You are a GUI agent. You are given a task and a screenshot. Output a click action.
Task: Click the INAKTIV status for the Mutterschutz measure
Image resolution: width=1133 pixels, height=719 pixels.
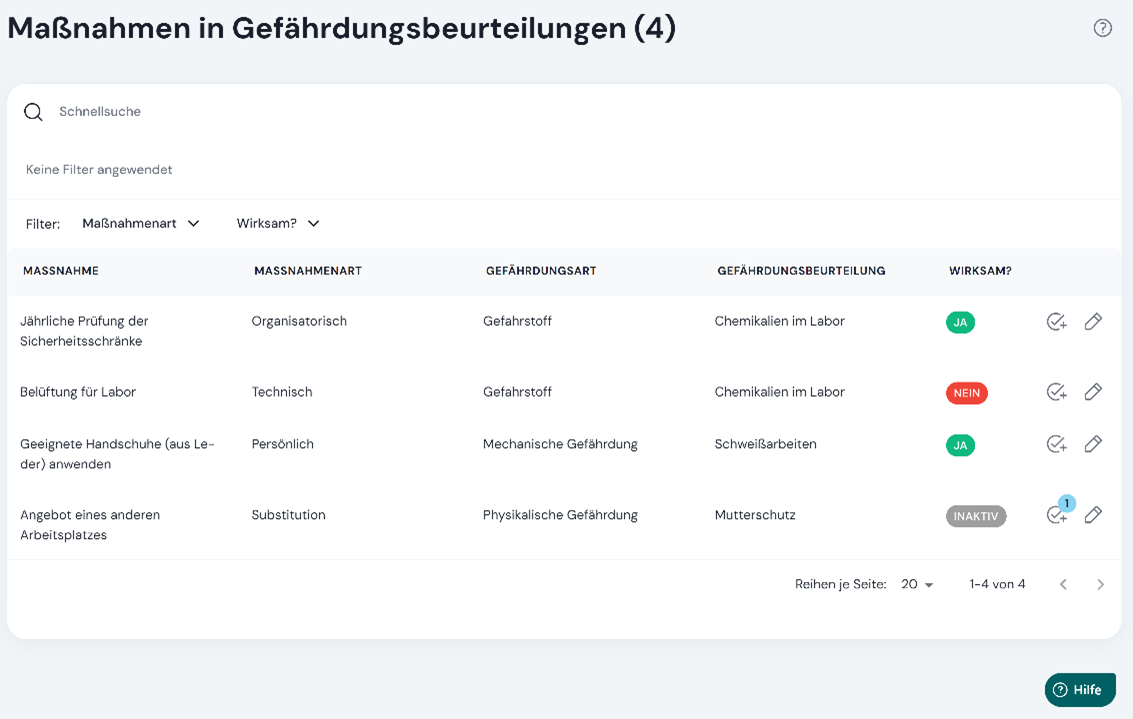click(976, 516)
